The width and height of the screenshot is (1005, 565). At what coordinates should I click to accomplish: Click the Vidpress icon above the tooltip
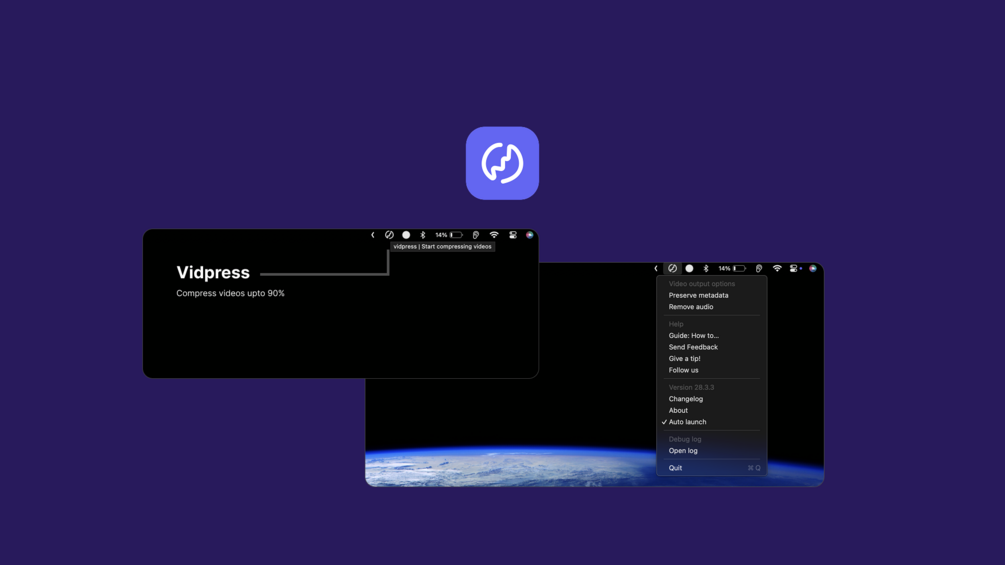click(x=389, y=235)
